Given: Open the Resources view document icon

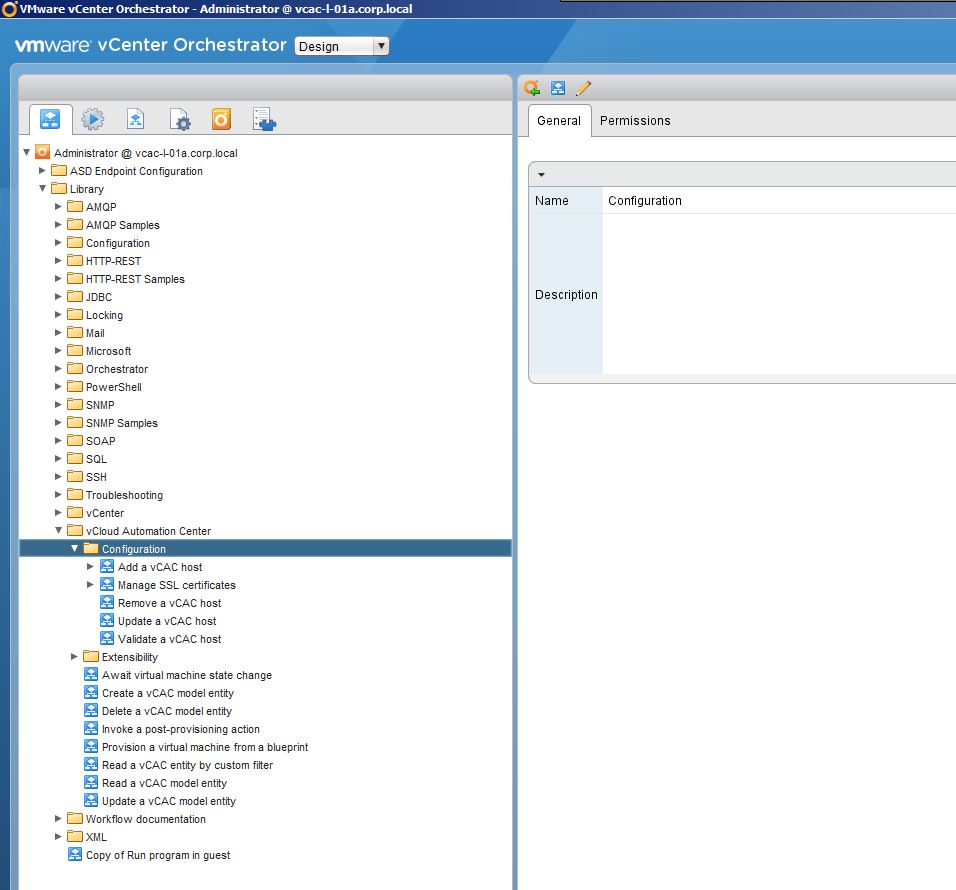Looking at the screenshot, I should pos(135,119).
